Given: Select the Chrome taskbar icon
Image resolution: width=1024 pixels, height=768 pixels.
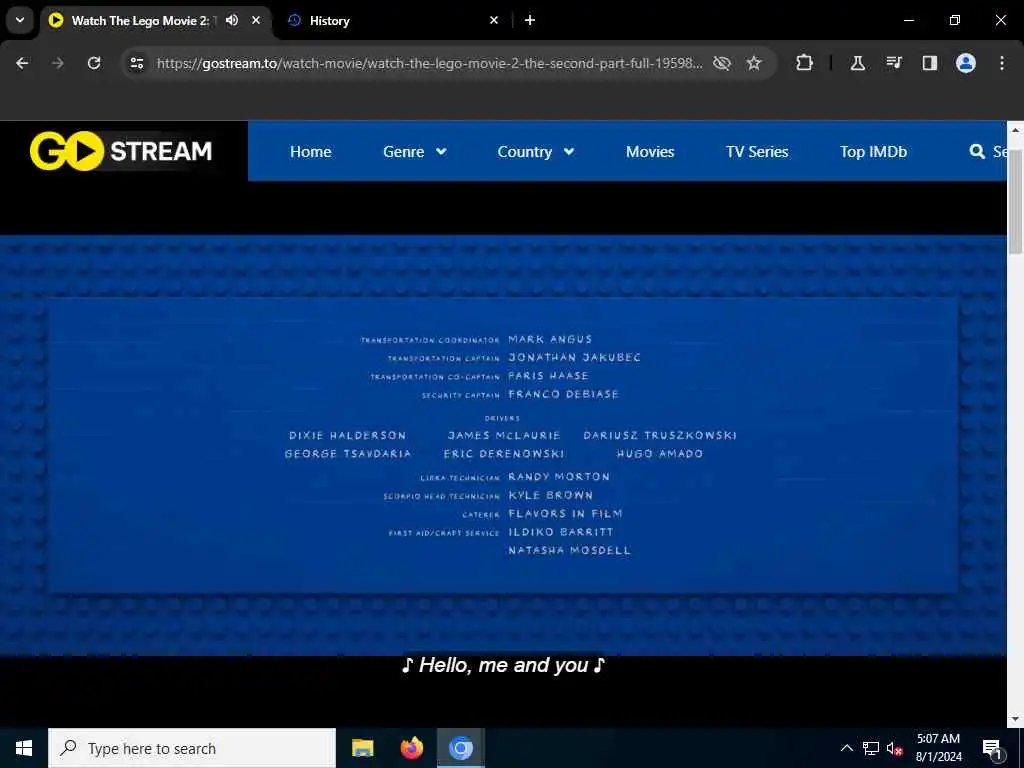Looking at the screenshot, I should [460, 748].
